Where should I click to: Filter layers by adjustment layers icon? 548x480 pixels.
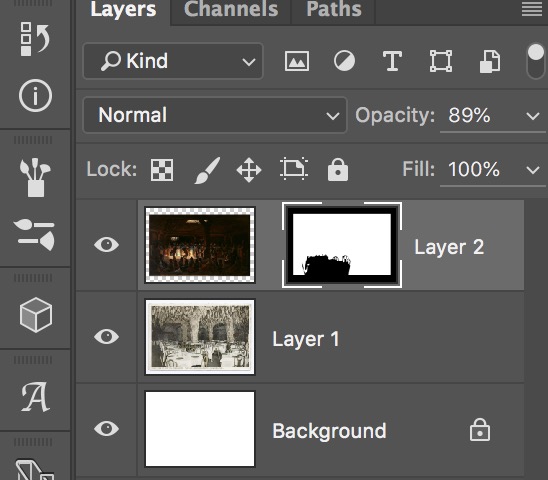pos(344,62)
